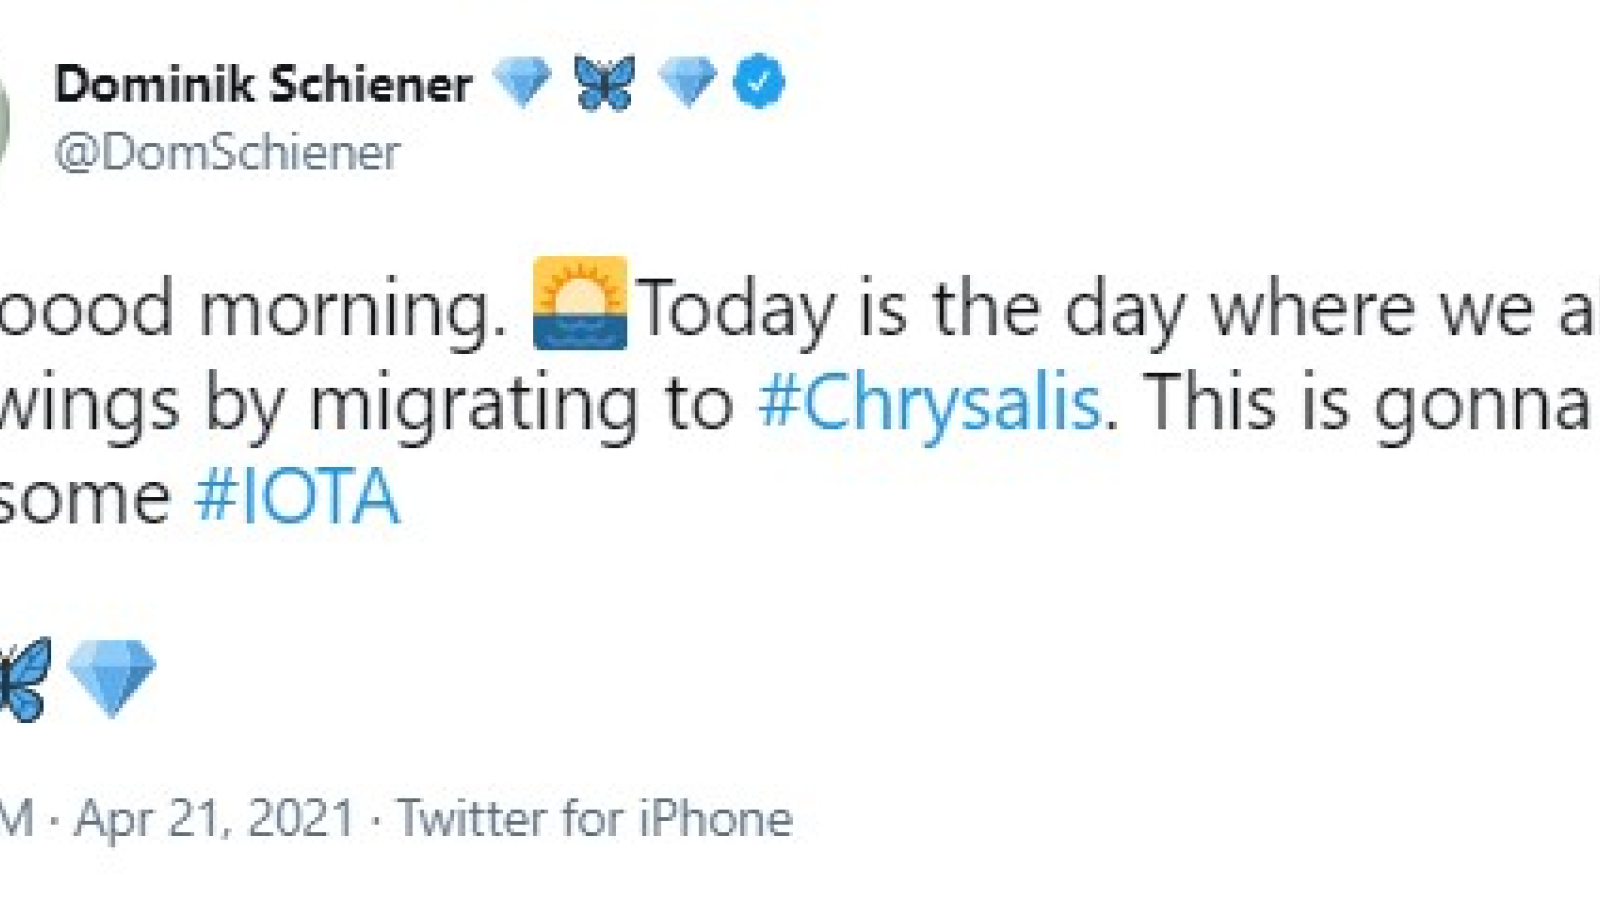1600x900 pixels.
Task: Click the words "good morning" in the tweet
Action: (252, 310)
